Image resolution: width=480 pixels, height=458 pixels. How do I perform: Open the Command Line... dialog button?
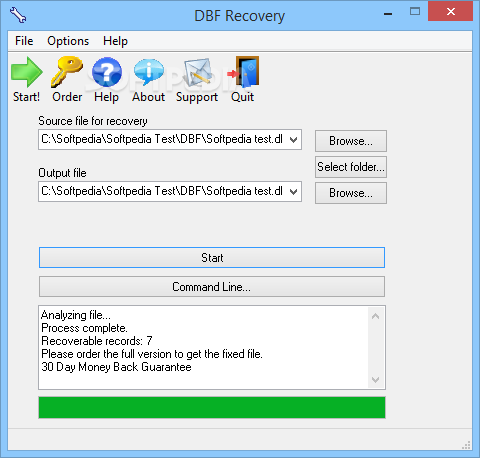click(x=212, y=286)
